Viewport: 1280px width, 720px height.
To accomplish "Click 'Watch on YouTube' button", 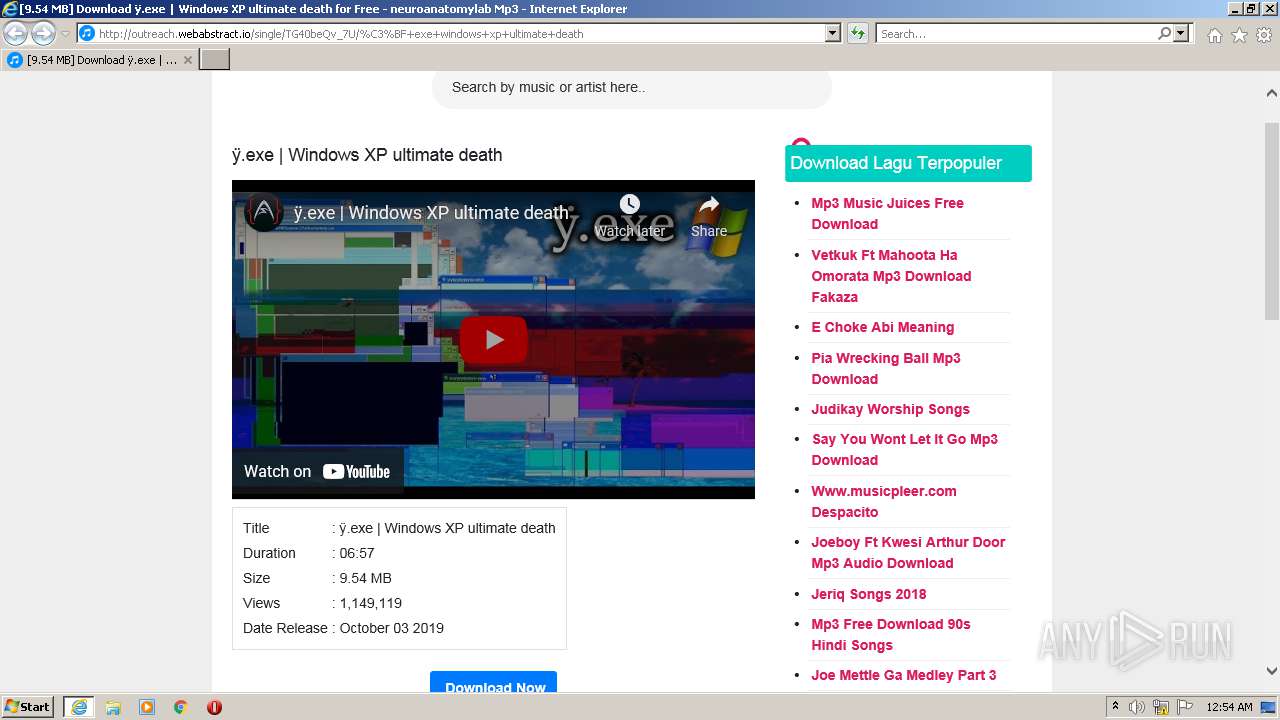I will pos(317,472).
